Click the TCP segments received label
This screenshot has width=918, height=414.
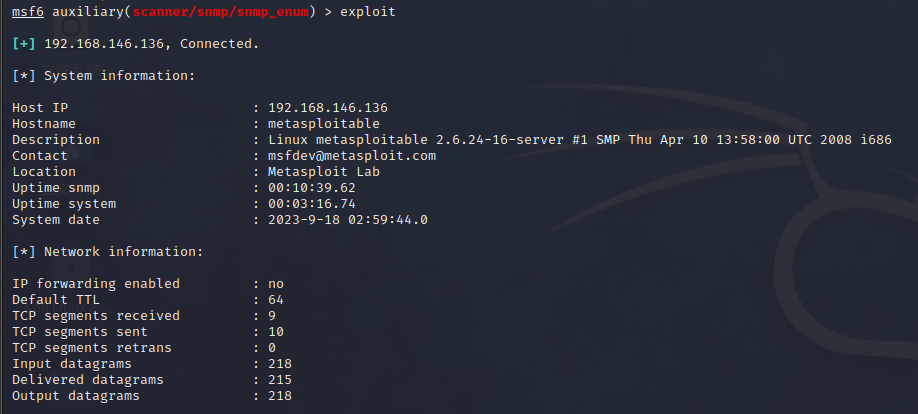pyautogui.click(x=96, y=316)
